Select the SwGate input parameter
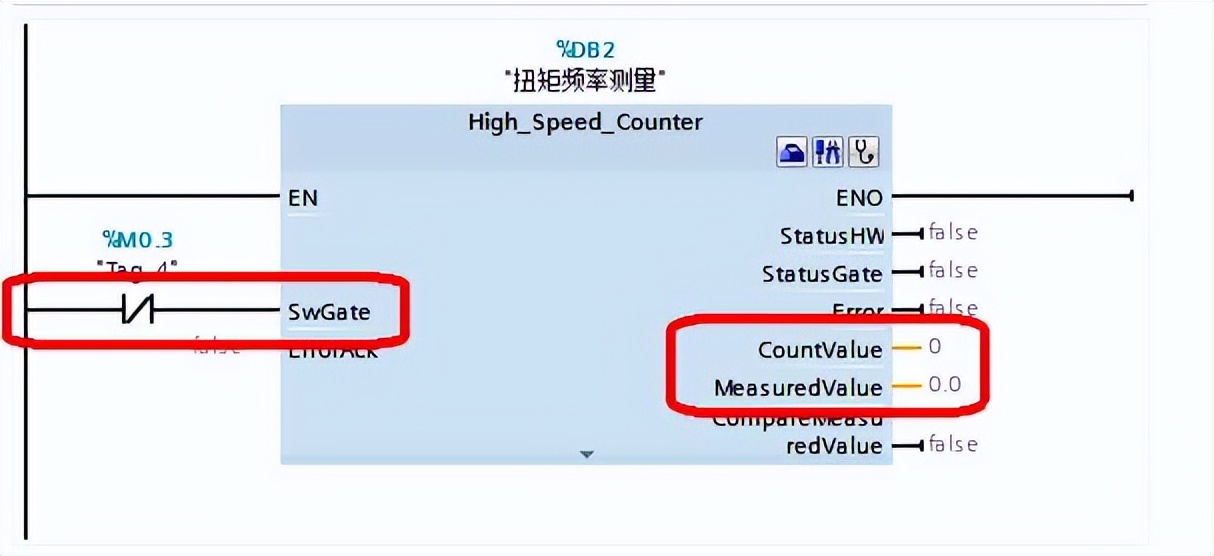This screenshot has height=556, width=1214. [330, 312]
